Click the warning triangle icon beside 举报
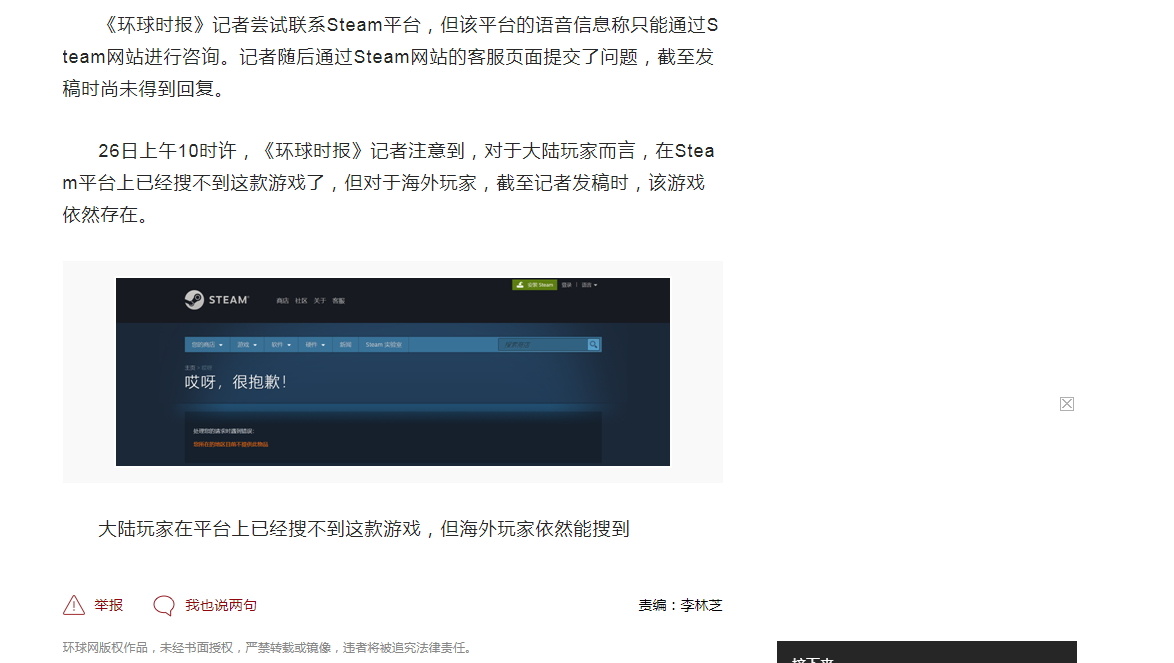The image size is (1174, 663). [73, 605]
